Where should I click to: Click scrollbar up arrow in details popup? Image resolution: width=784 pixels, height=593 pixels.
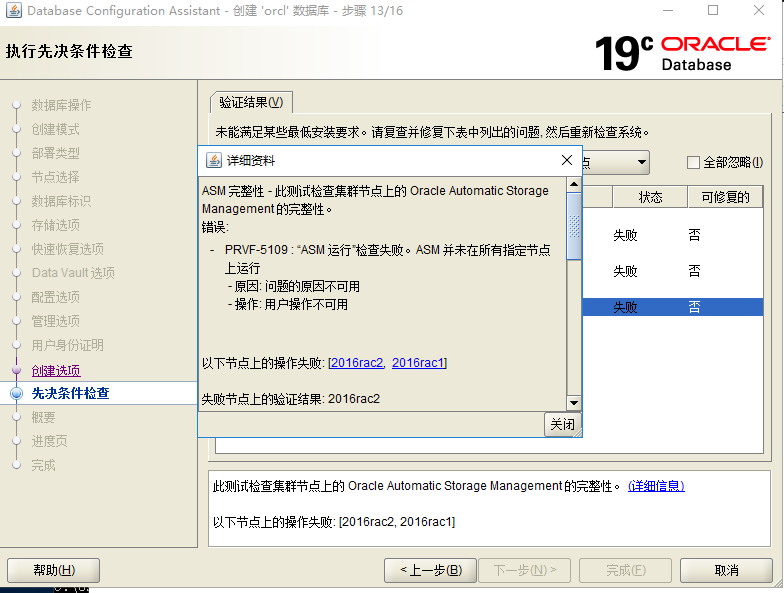573,184
